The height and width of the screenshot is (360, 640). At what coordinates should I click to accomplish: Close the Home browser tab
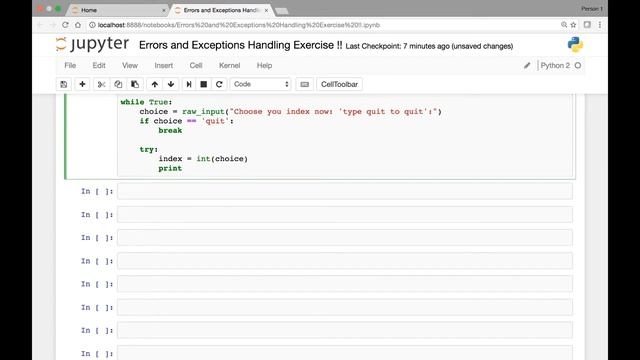(x=164, y=10)
